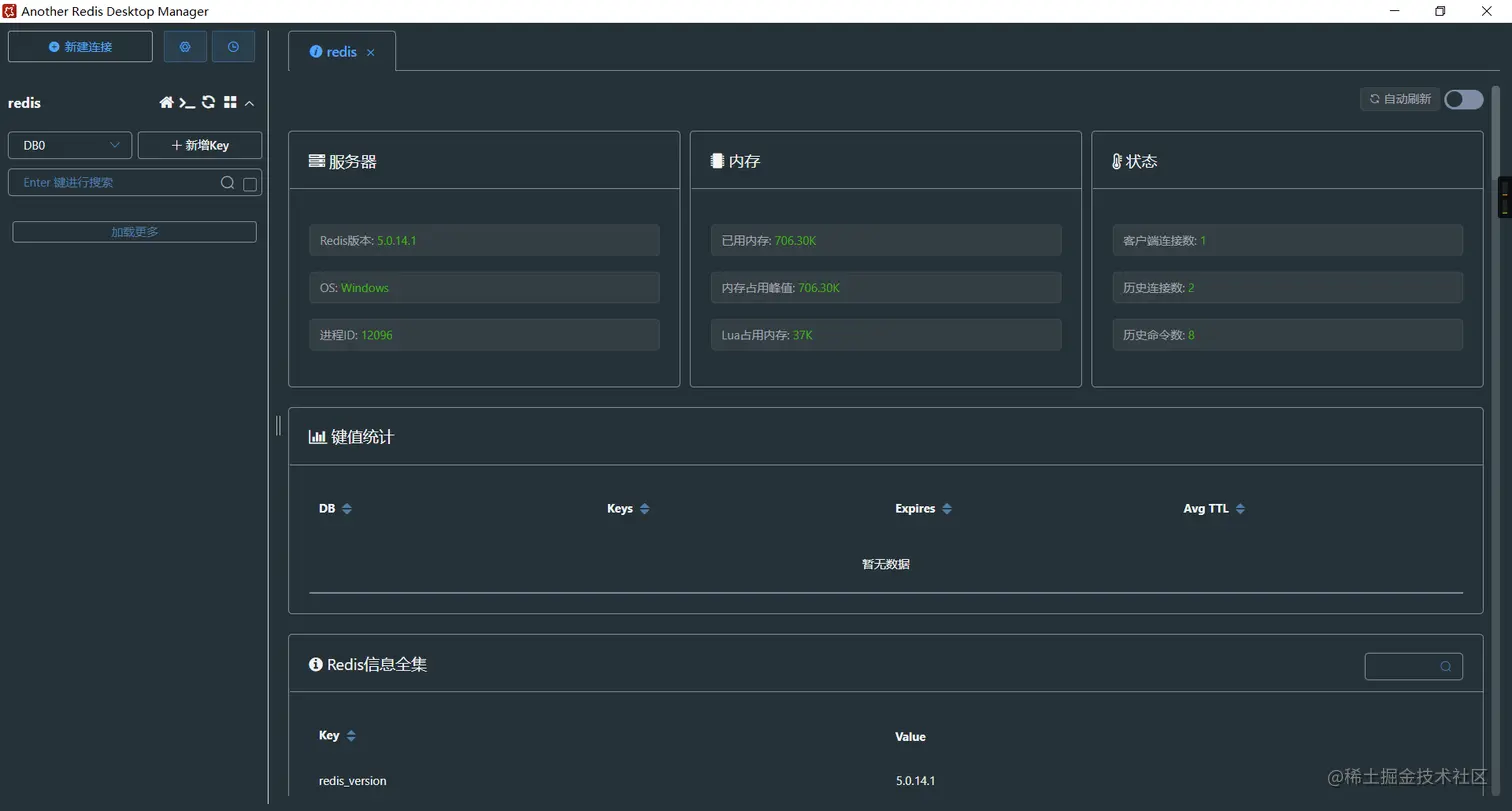This screenshot has height=811, width=1512.
Task: Click the Lua占用内存 37K tag
Action: (x=886, y=335)
